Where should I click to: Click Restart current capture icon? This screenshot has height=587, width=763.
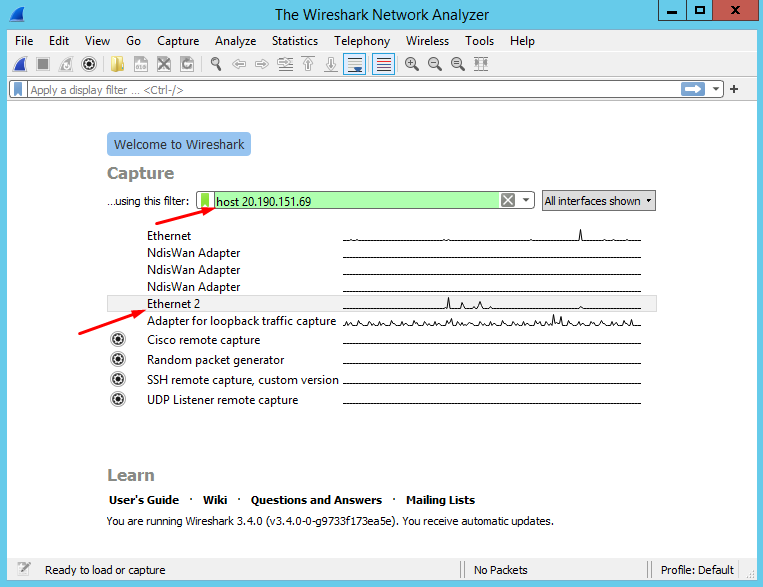66,64
